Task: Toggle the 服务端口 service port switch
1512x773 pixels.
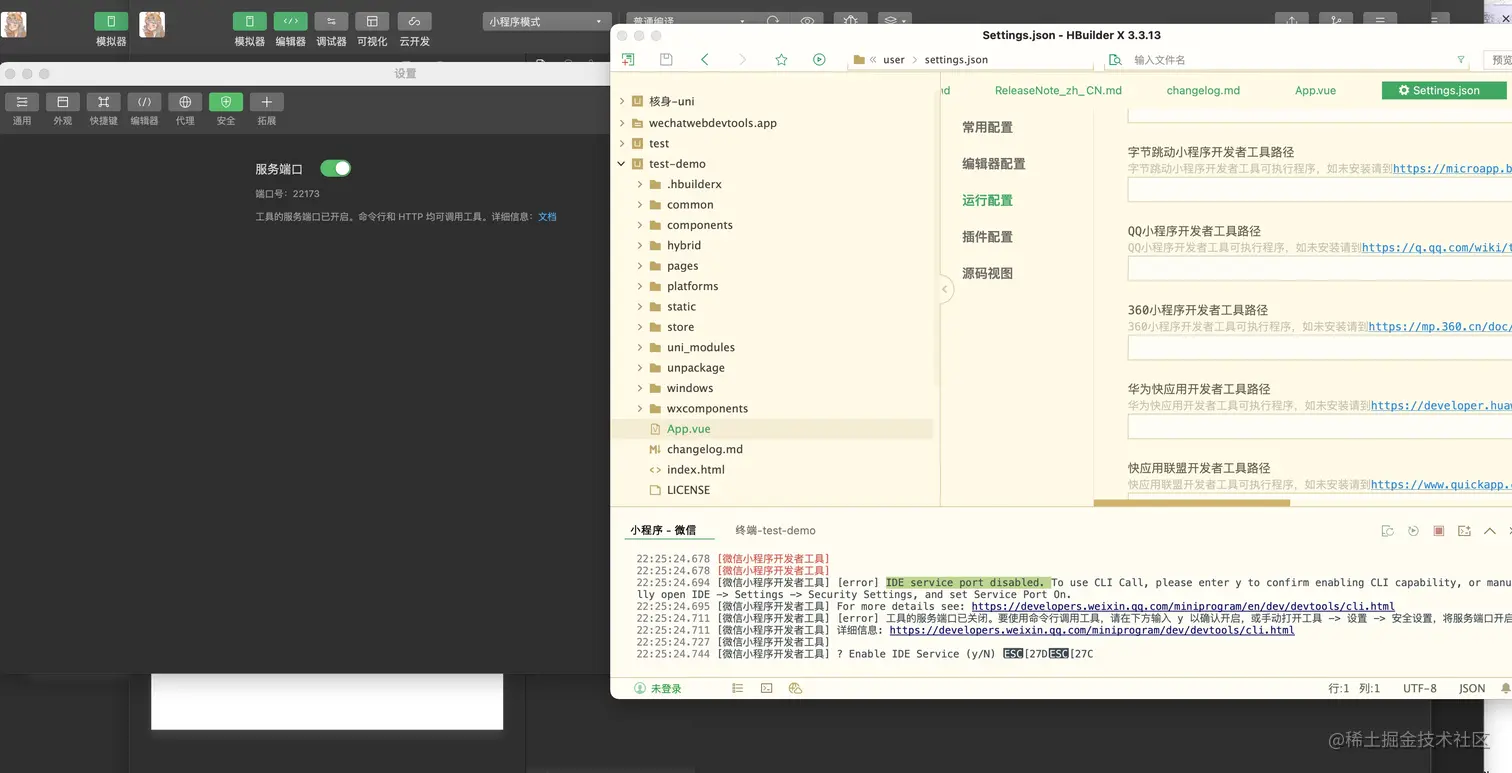Action: pos(335,168)
